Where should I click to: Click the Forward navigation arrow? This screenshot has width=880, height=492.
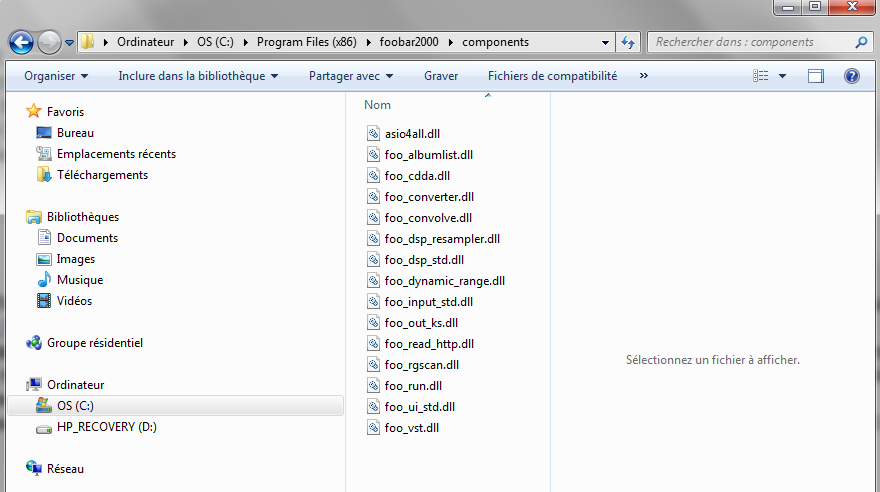pos(49,42)
